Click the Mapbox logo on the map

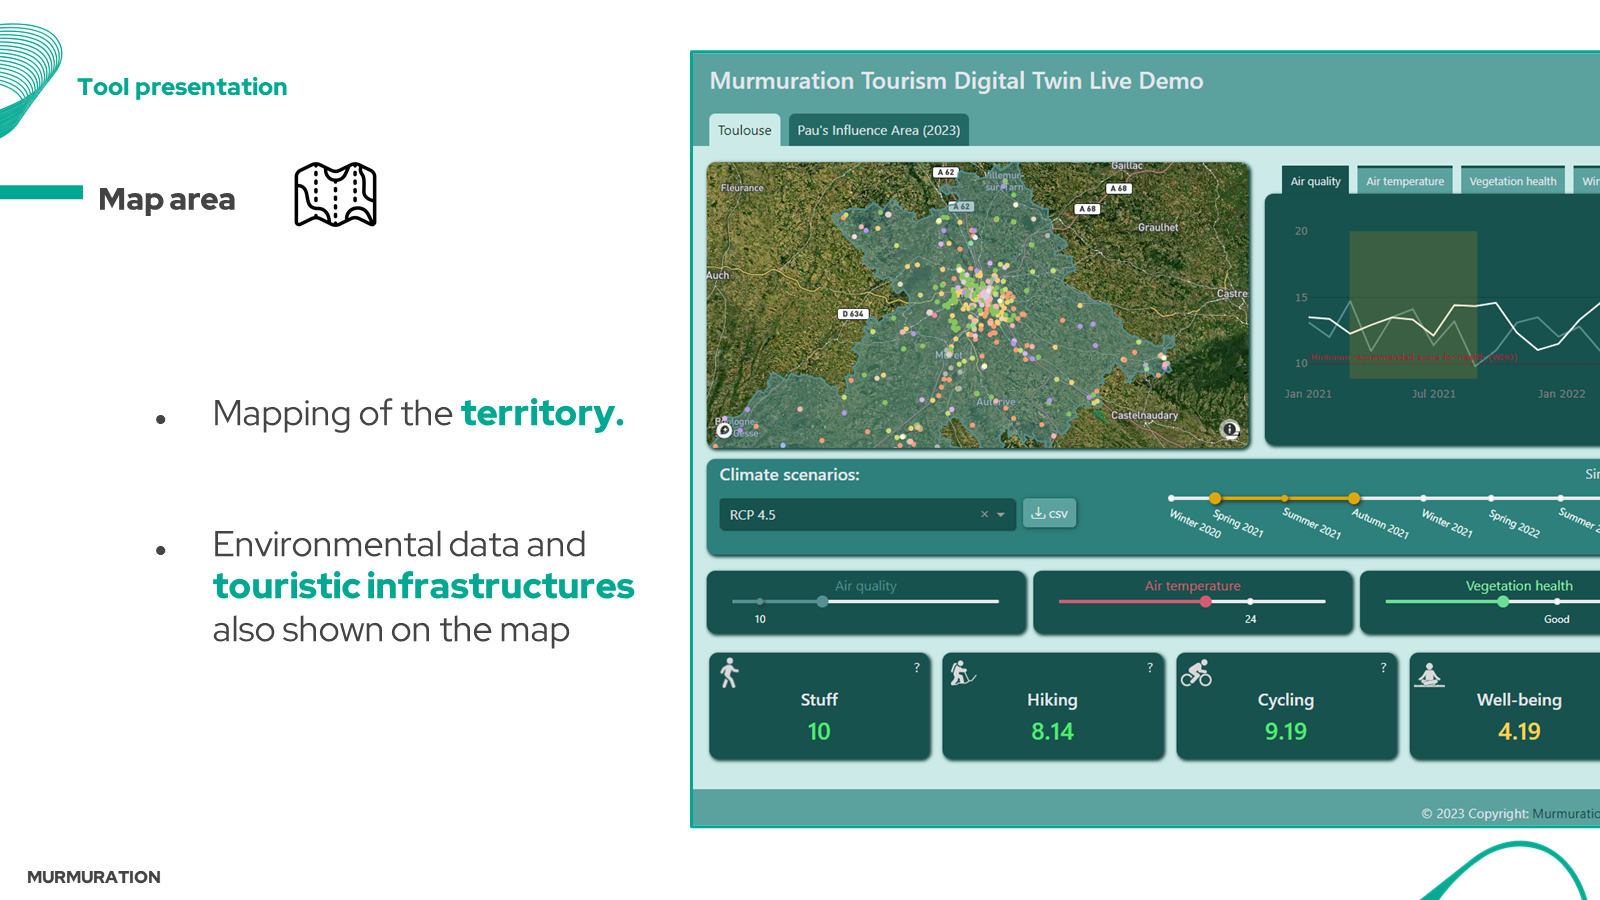[x=725, y=430]
